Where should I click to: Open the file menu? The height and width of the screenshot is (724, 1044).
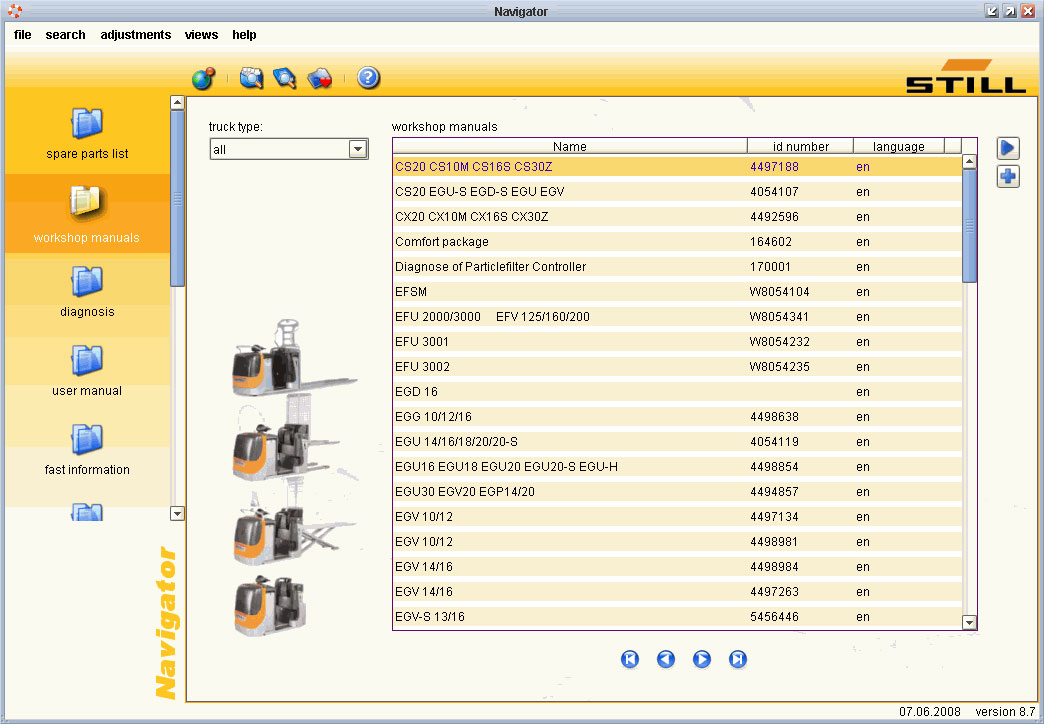click(23, 35)
